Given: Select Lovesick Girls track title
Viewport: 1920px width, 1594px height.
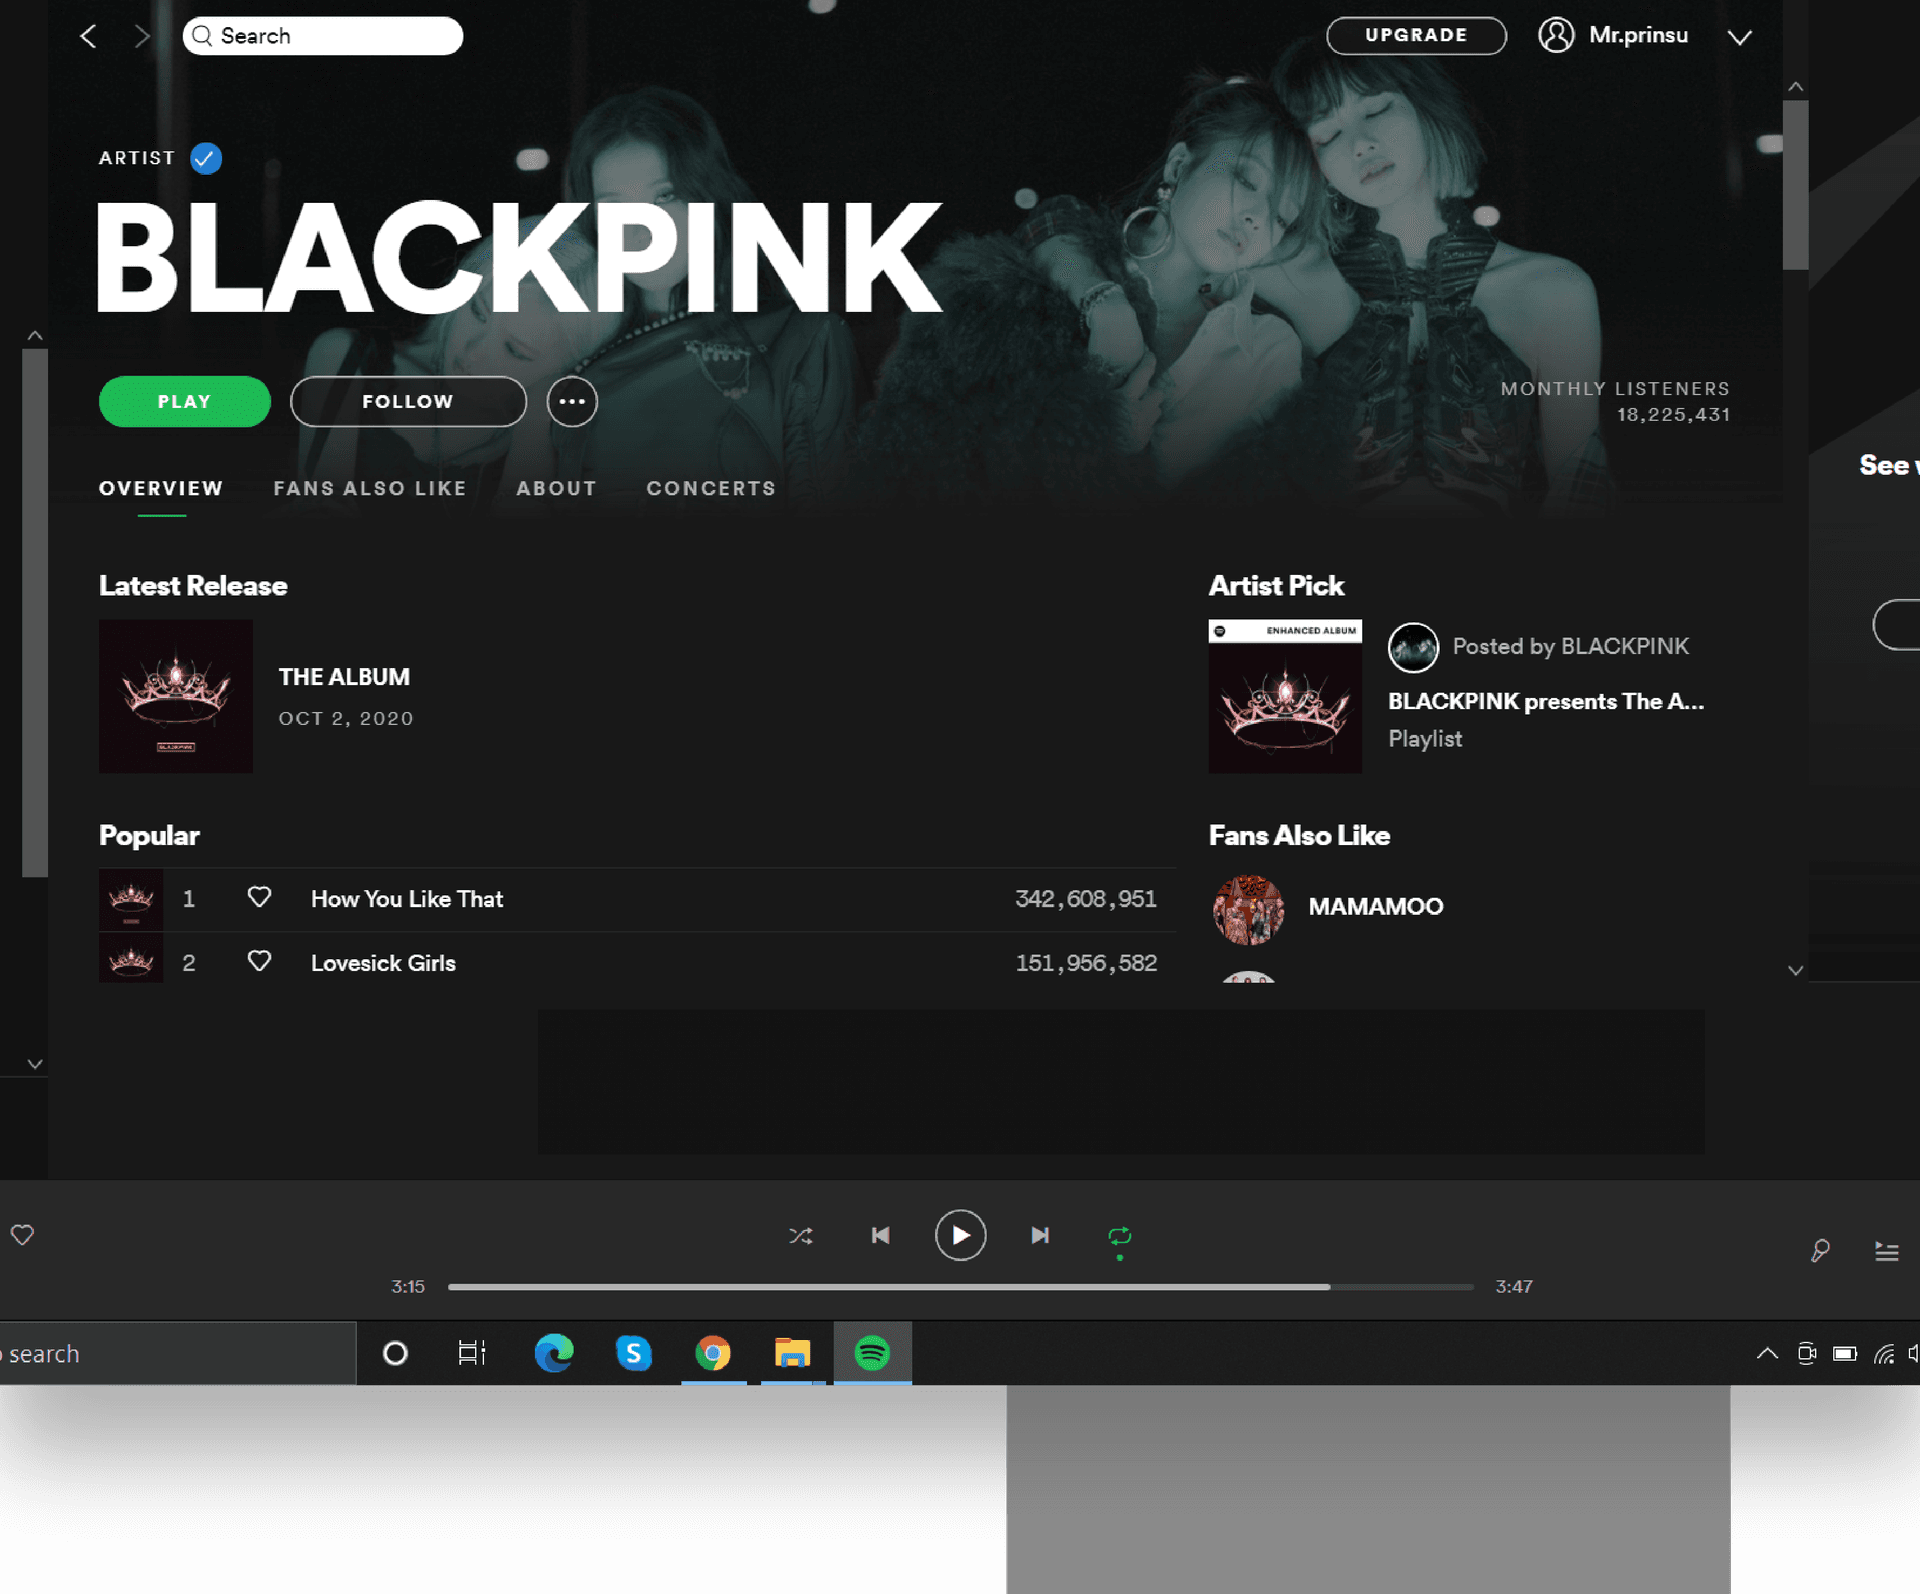Looking at the screenshot, I should [x=383, y=963].
